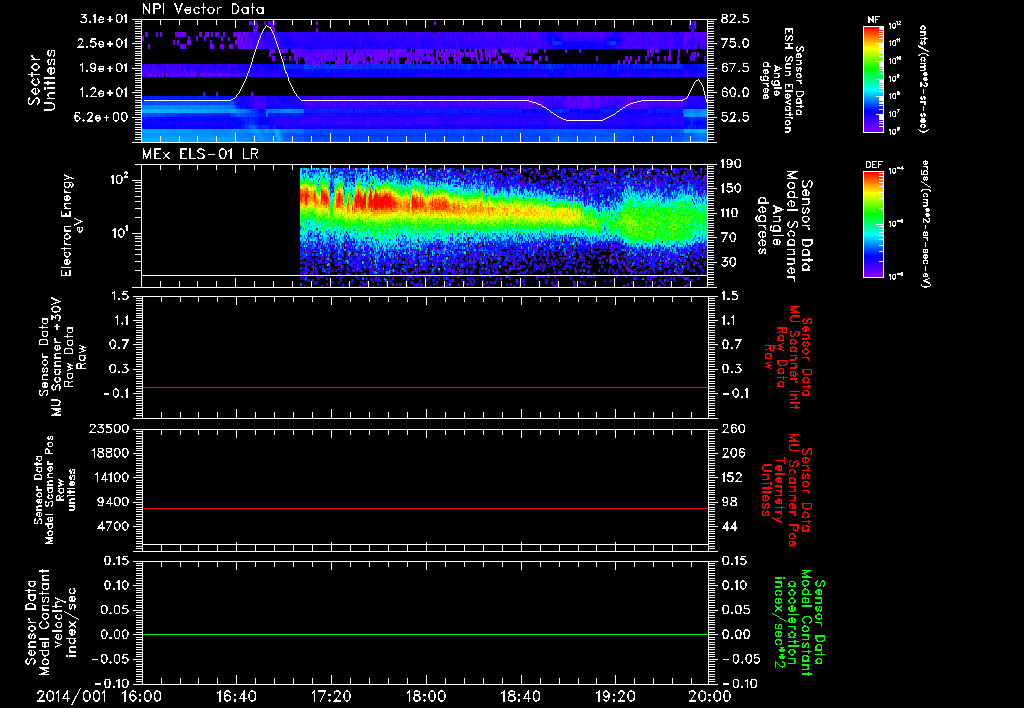The height and width of the screenshot is (708, 1024).
Task: Click the green 'Model Constant acceleration' label
Action: pos(799,622)
